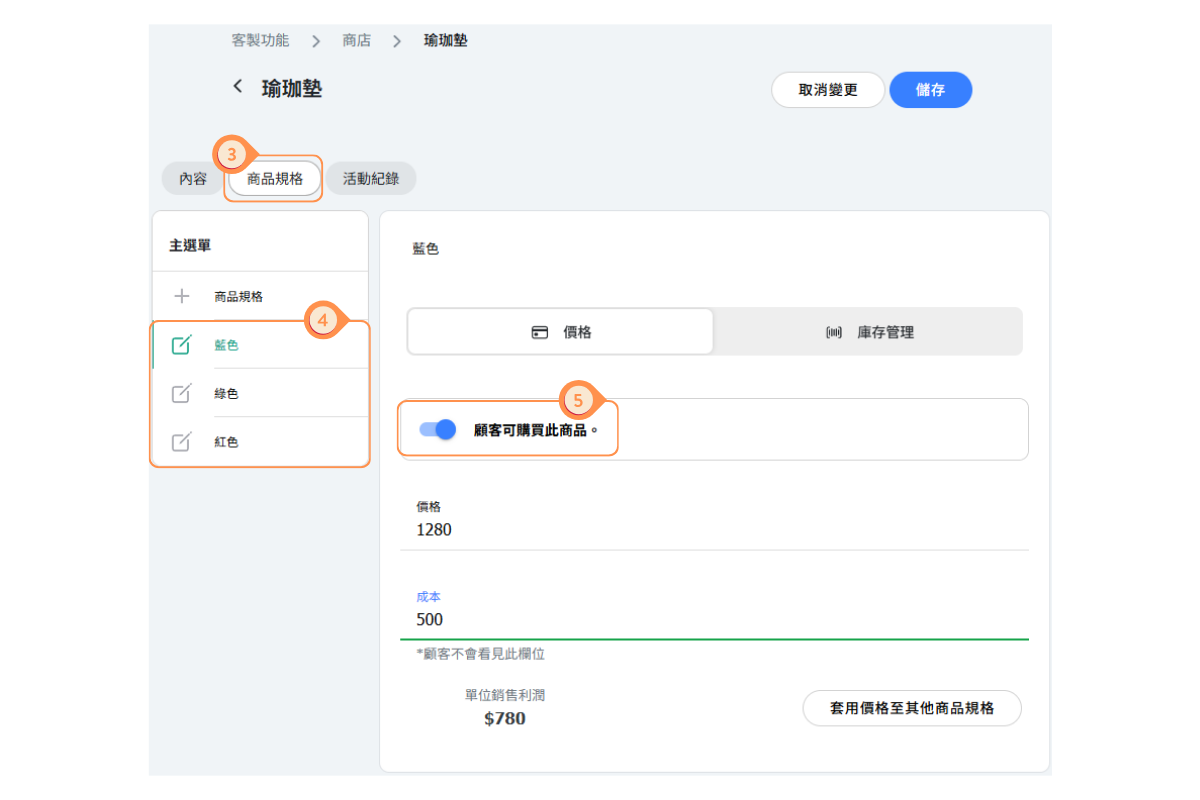
Task: Select the 綠色 variant in the menu
Action: click(x=227, y=393)
